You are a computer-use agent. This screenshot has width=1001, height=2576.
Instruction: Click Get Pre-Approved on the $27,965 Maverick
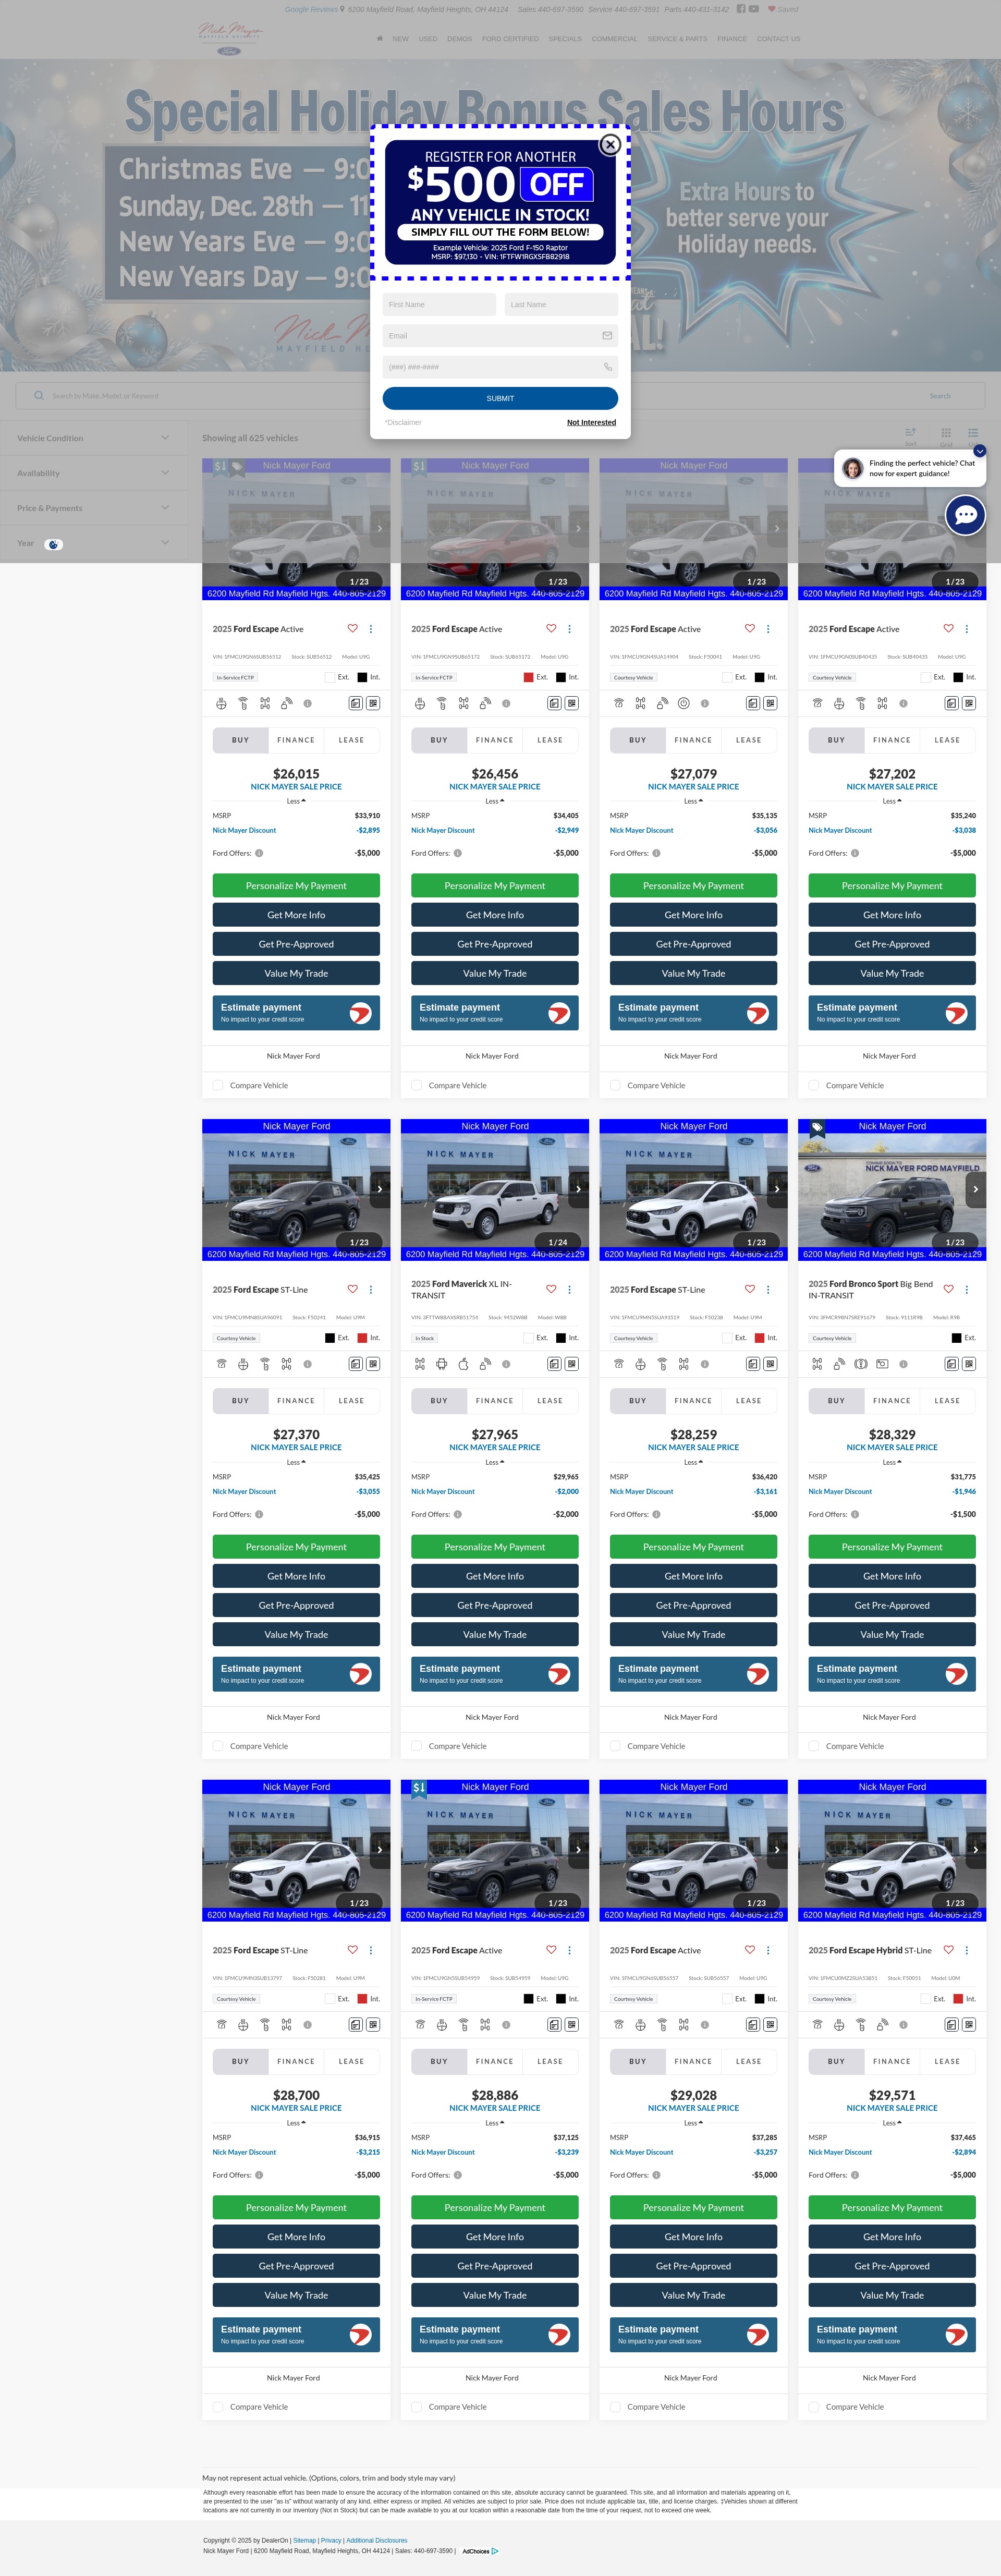point(494,1605)
